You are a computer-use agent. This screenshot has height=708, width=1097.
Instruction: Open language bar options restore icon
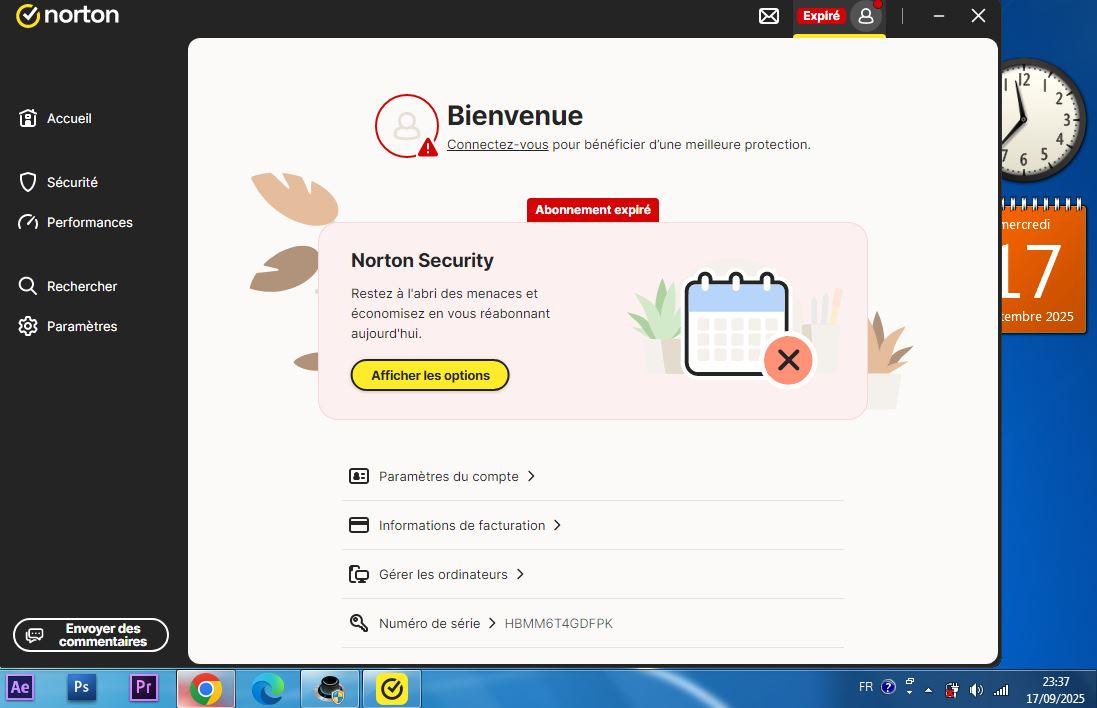pyautogui.click(x=910, y=681)
